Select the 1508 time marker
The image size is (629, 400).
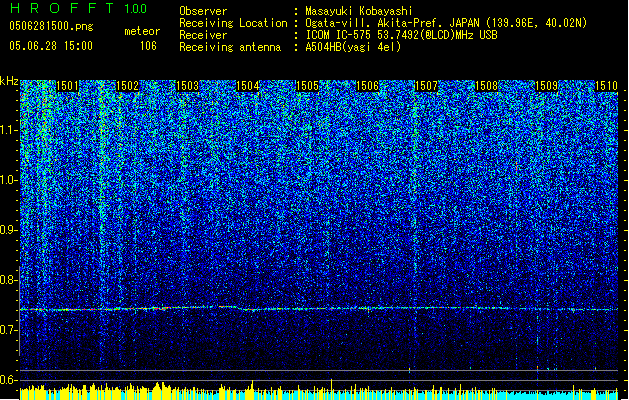tap(487, 86)
